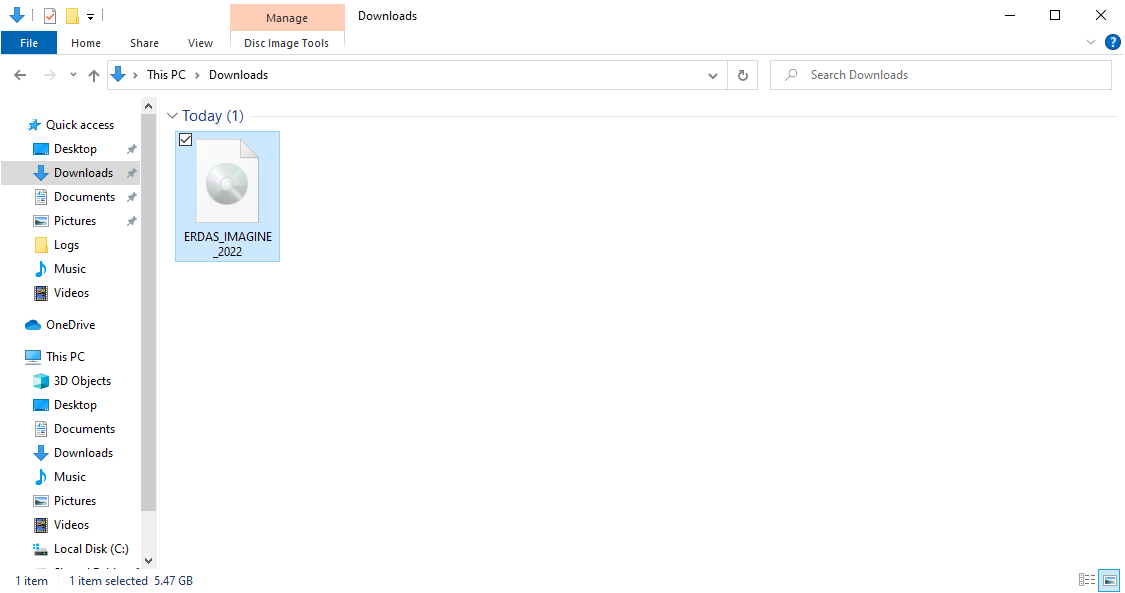1125x593 pixels.
Task: Go up one folder level with the up arrow
Action: (x=93, y=74)
